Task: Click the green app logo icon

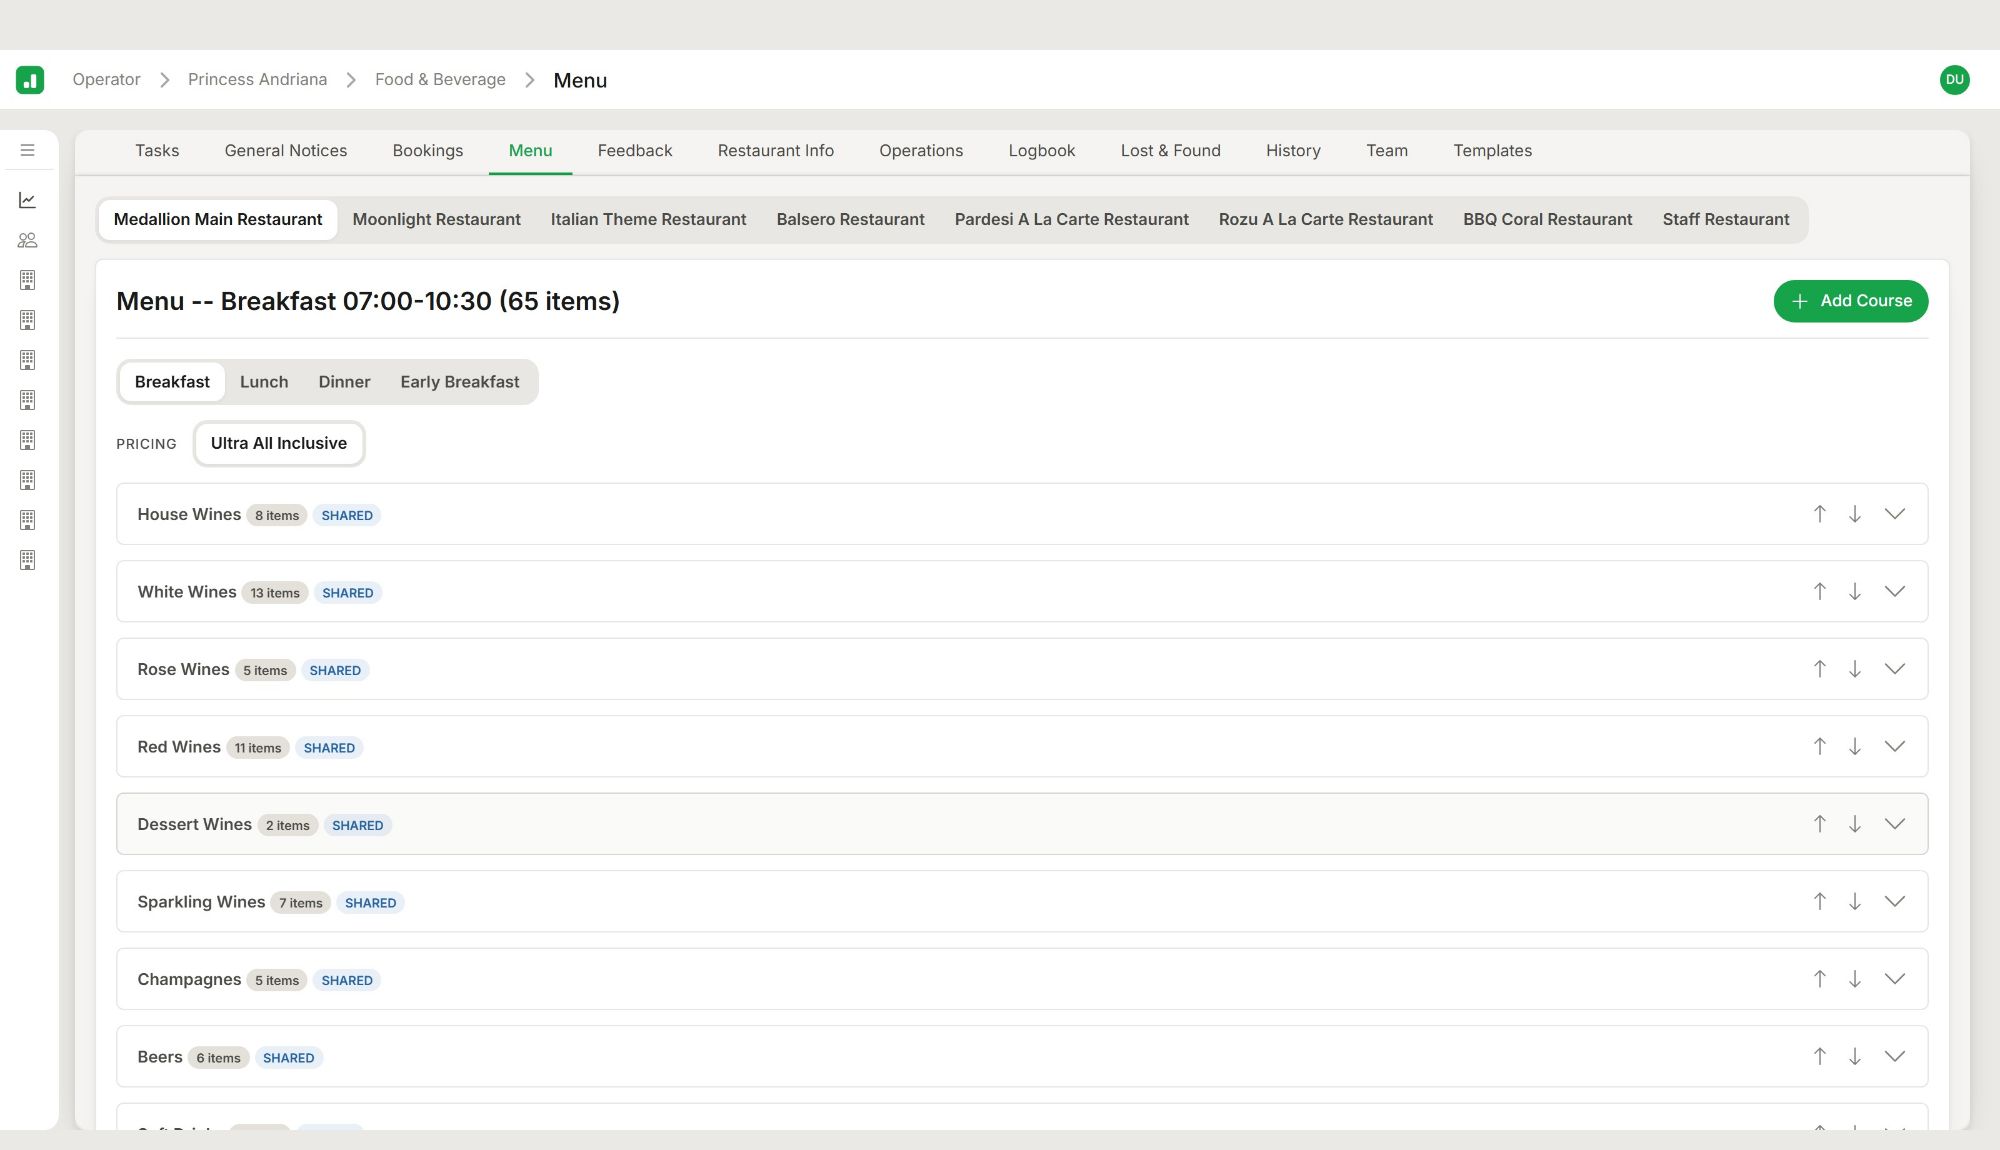Action: pos(30,80)
